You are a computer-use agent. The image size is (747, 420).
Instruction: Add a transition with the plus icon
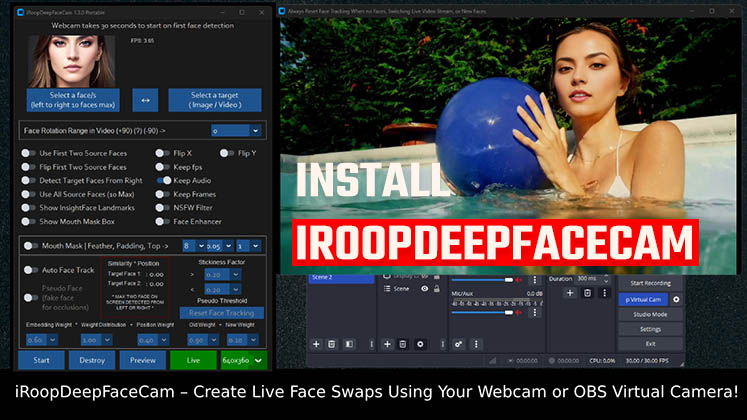tap(570, 293)
